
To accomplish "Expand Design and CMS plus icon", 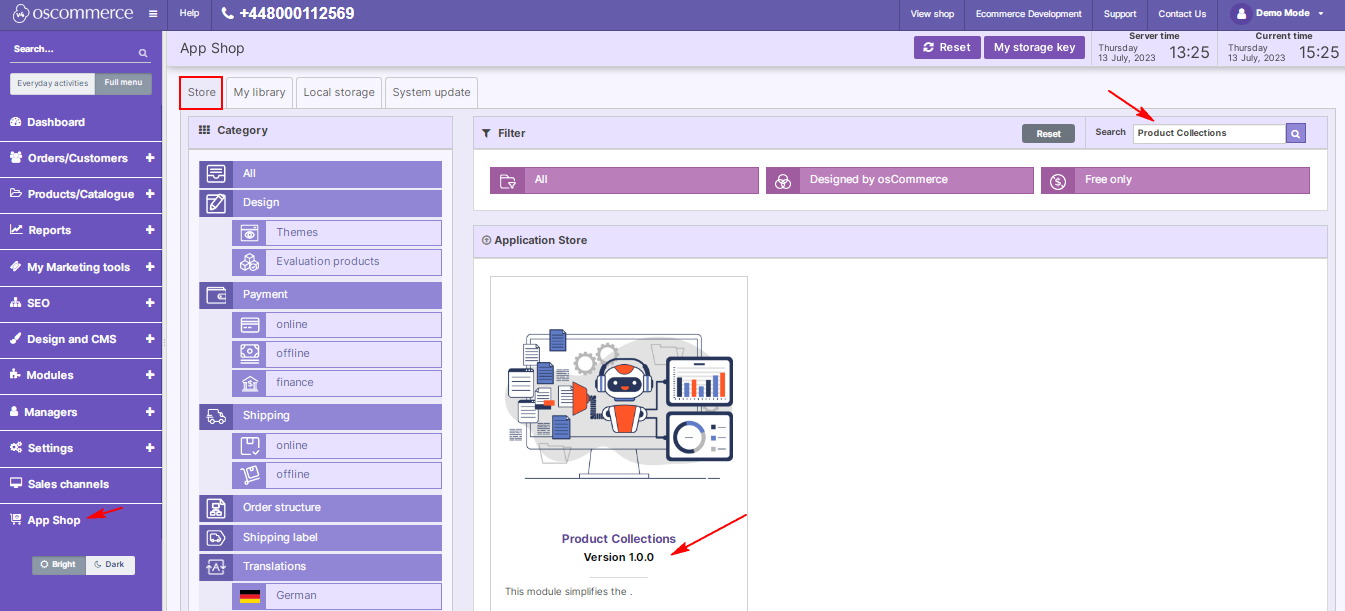I will pos(150,339).
